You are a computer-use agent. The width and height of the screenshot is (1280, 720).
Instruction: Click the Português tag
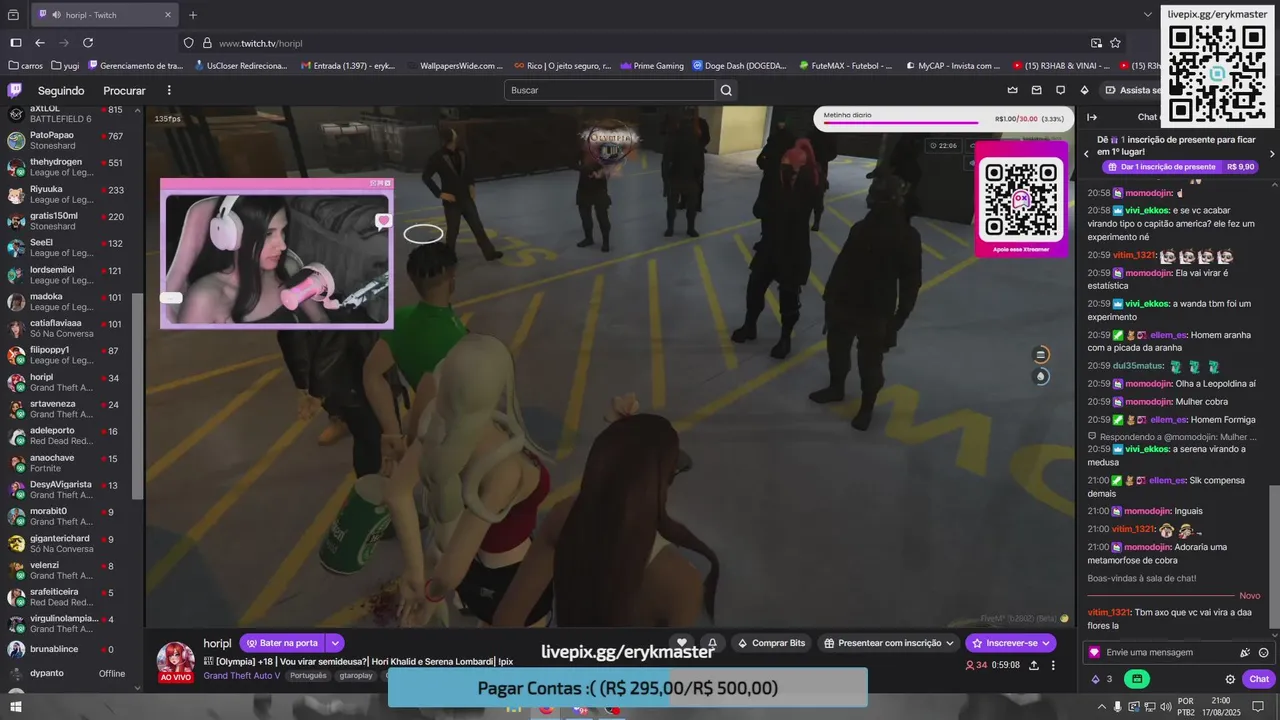coord(308,676)
